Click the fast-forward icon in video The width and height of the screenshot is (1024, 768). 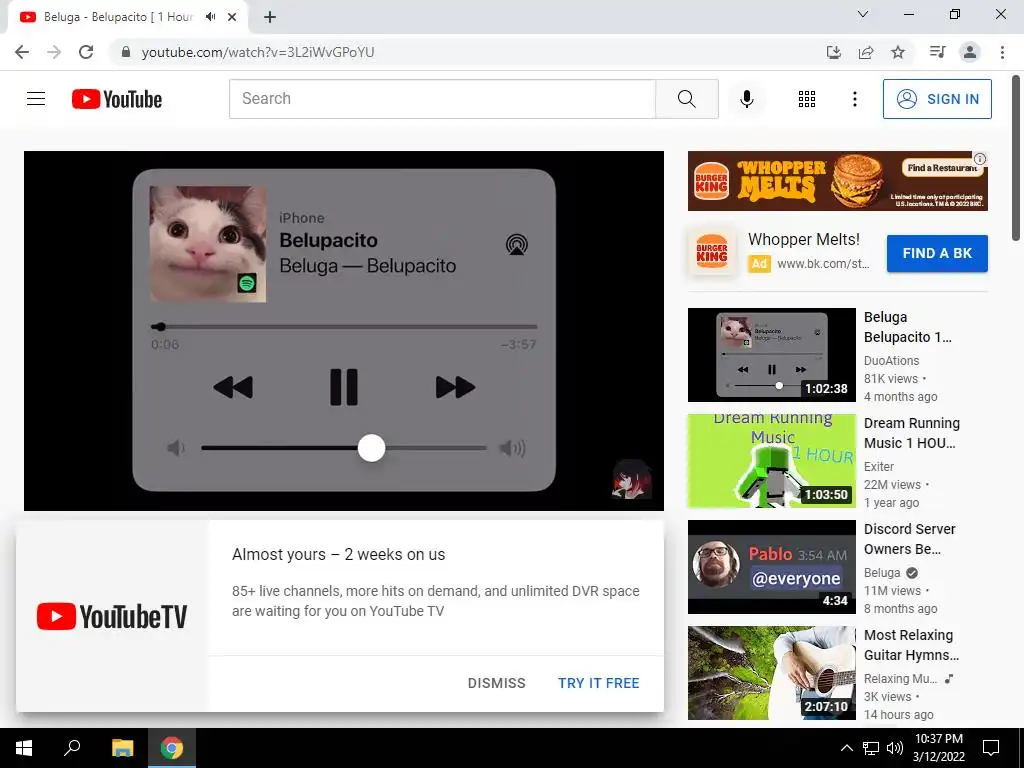click(x=455, y=387)
